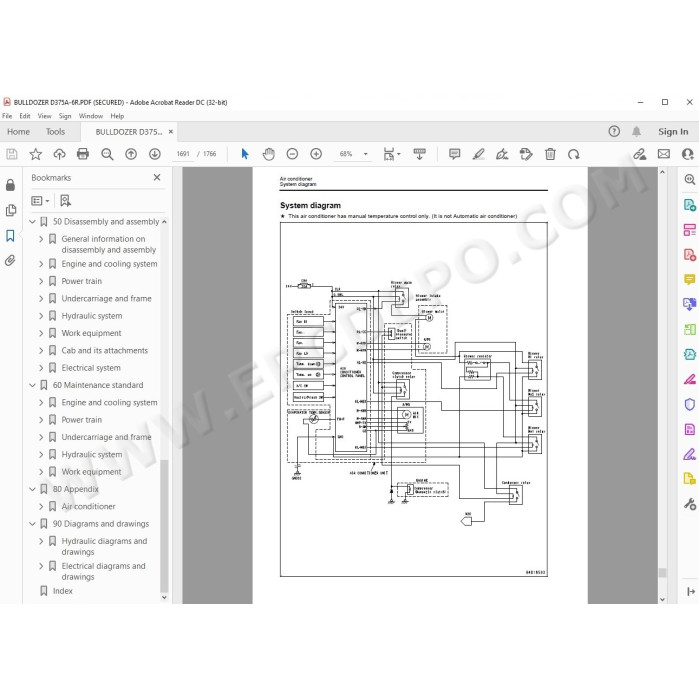Open the bookmark options dropdown
700x700 pixels.
tap(40, 201)
